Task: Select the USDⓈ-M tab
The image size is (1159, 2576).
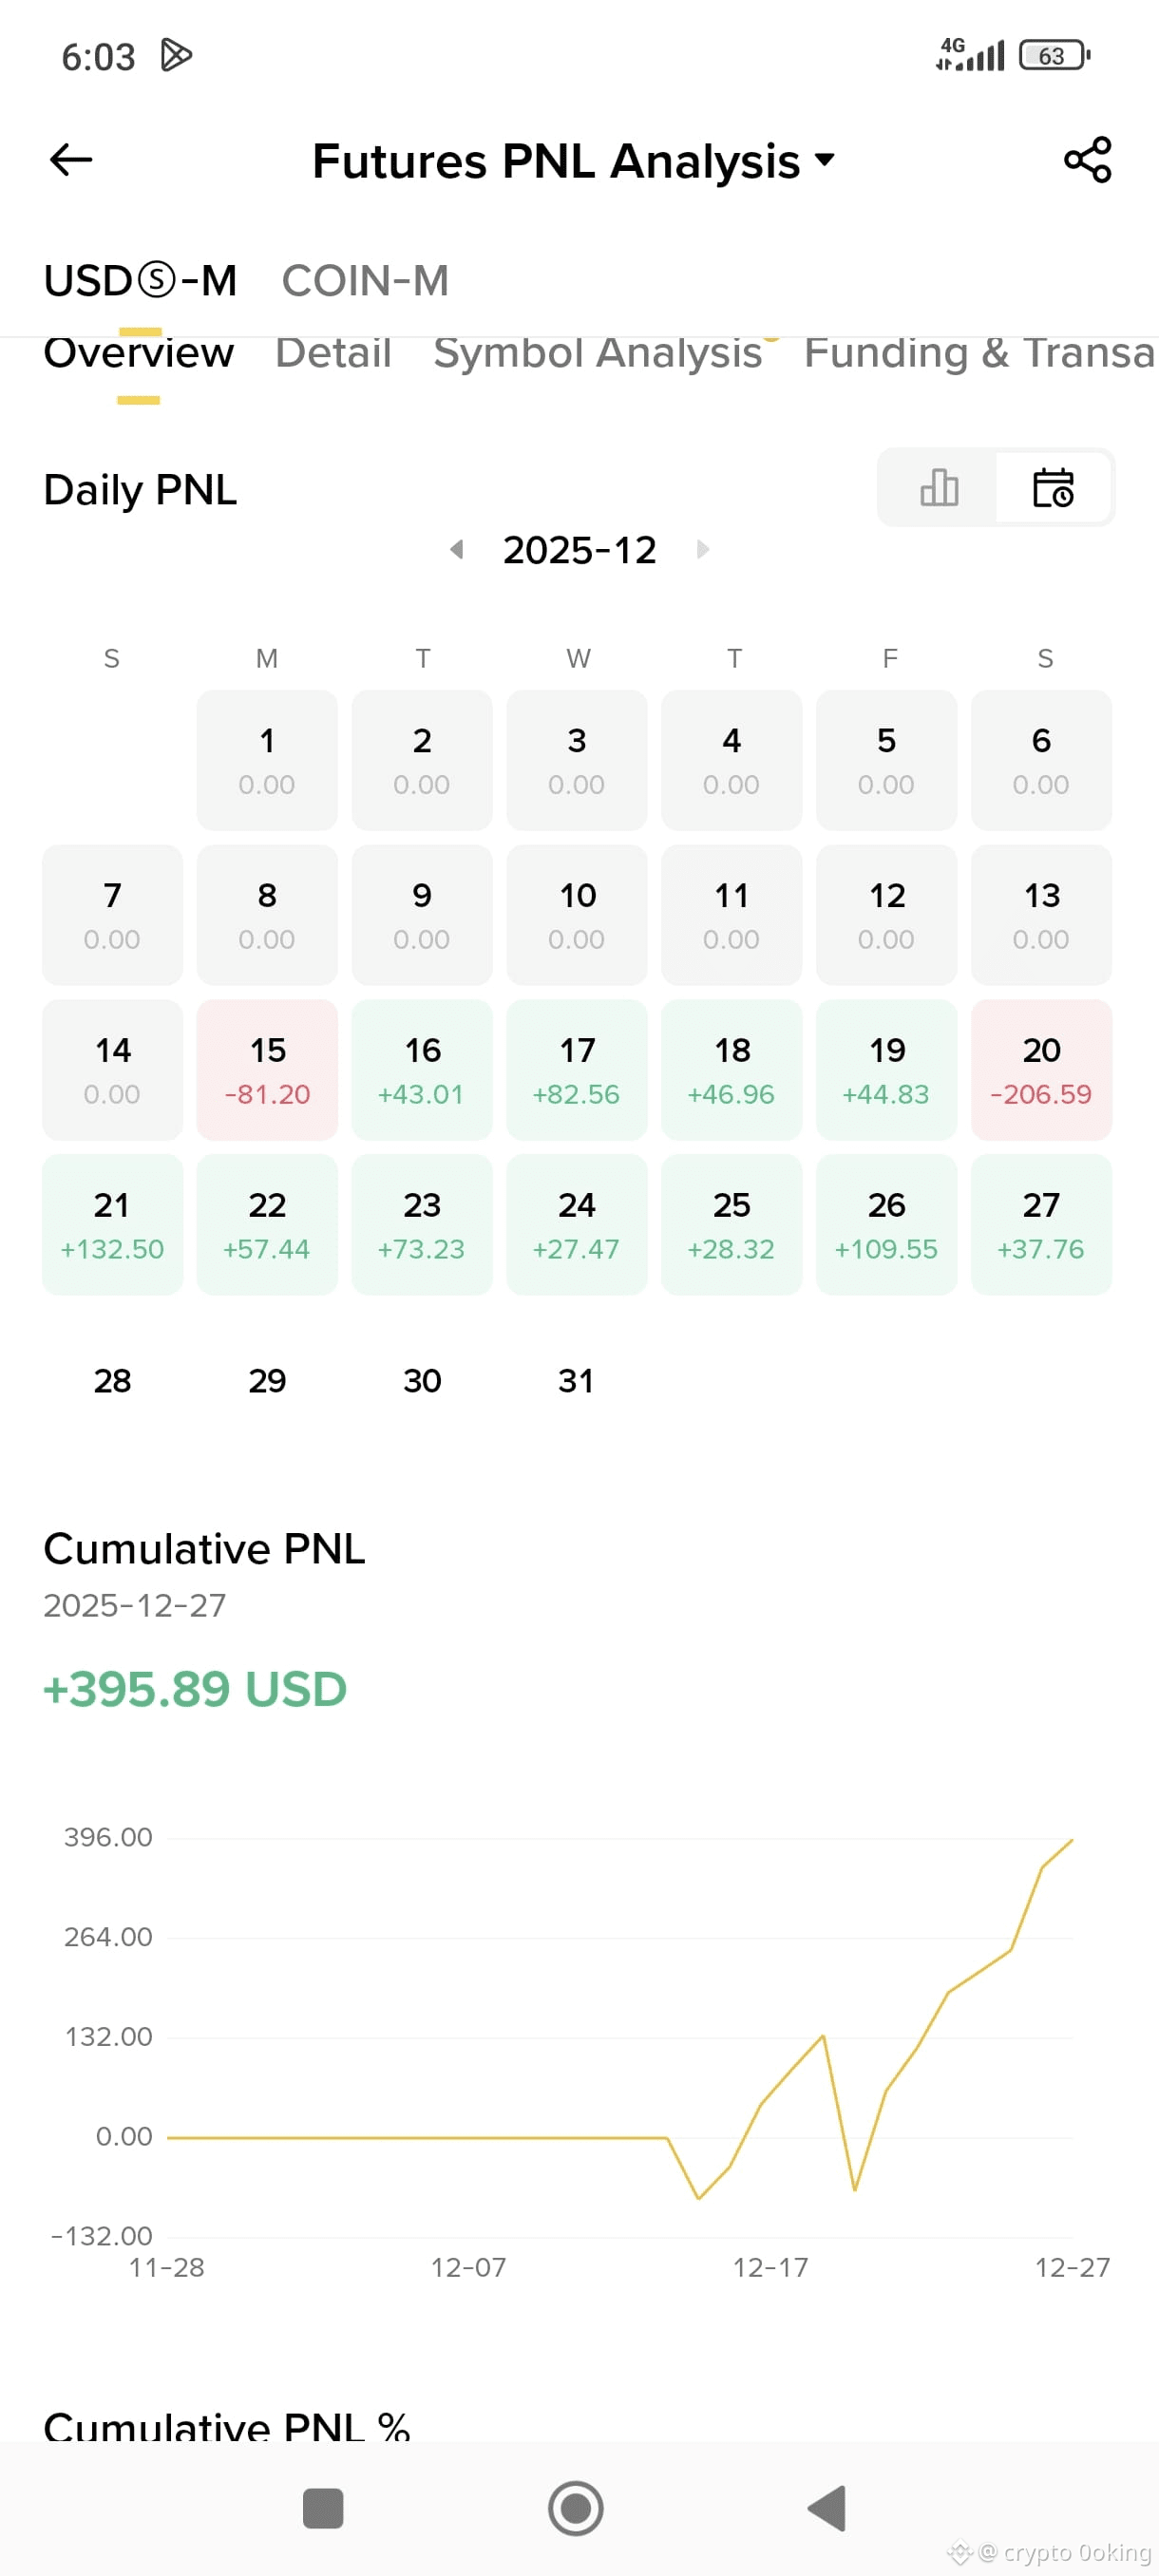Action: pos(140,281)
